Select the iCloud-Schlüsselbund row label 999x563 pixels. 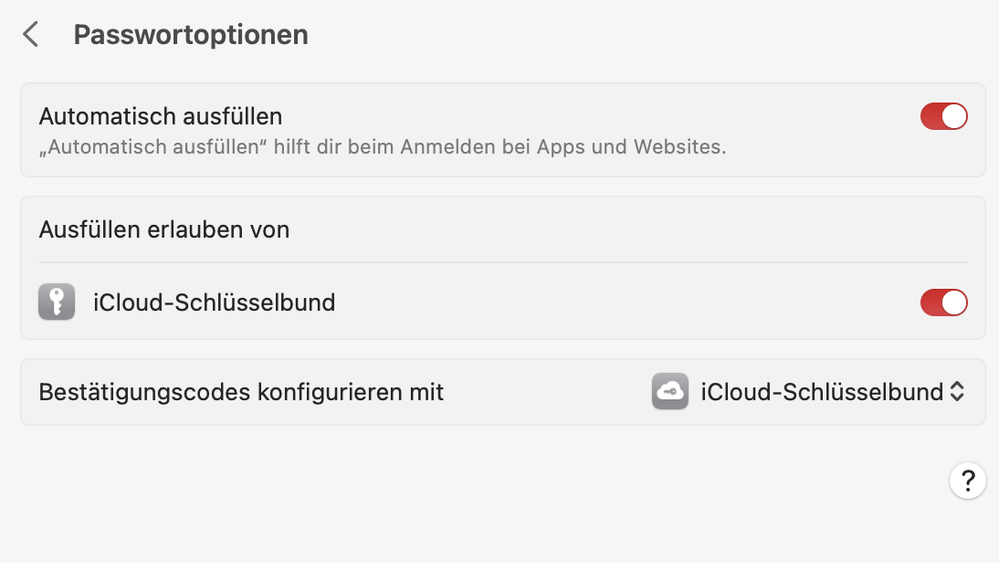pyautogui.click(x=214, y=302)
